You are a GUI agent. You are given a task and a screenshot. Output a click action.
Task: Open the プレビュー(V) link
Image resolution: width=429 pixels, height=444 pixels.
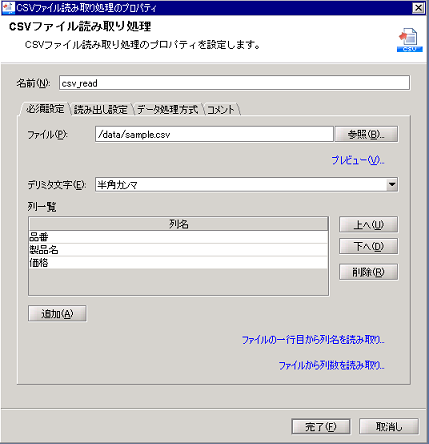point(358,160)
